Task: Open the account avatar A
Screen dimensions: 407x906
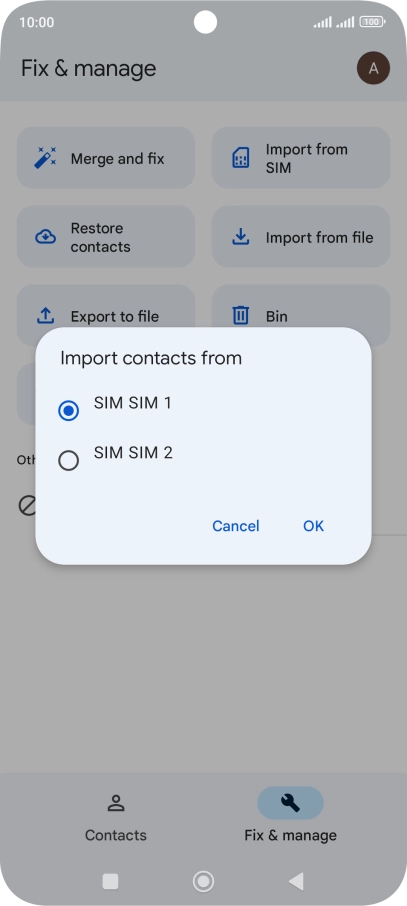Action: 373,68
